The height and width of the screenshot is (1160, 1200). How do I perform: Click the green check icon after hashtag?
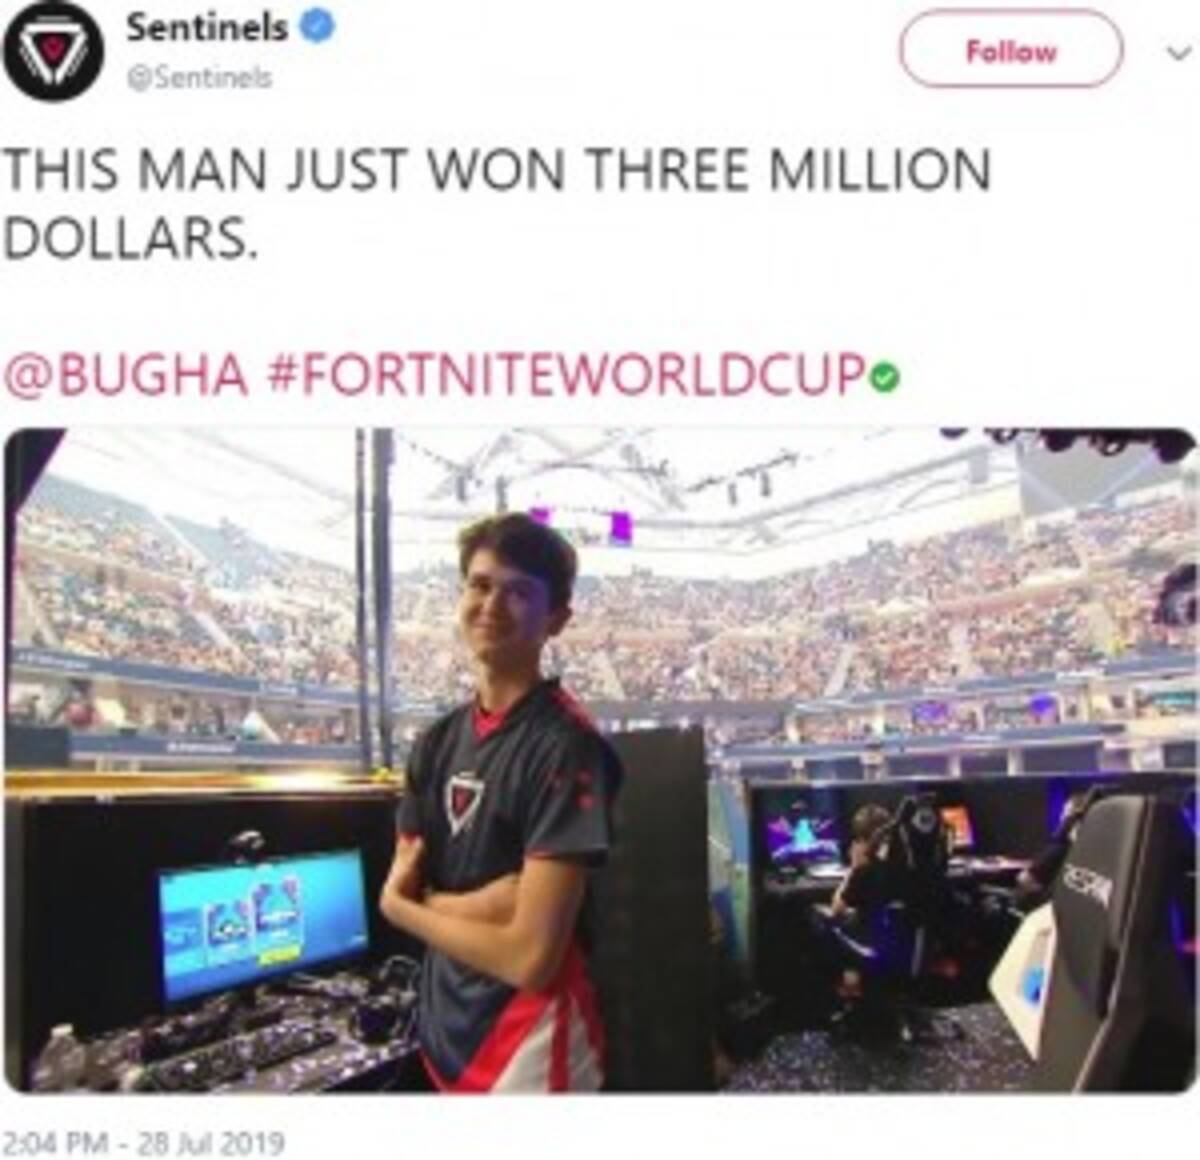click(x=885, y=377)
